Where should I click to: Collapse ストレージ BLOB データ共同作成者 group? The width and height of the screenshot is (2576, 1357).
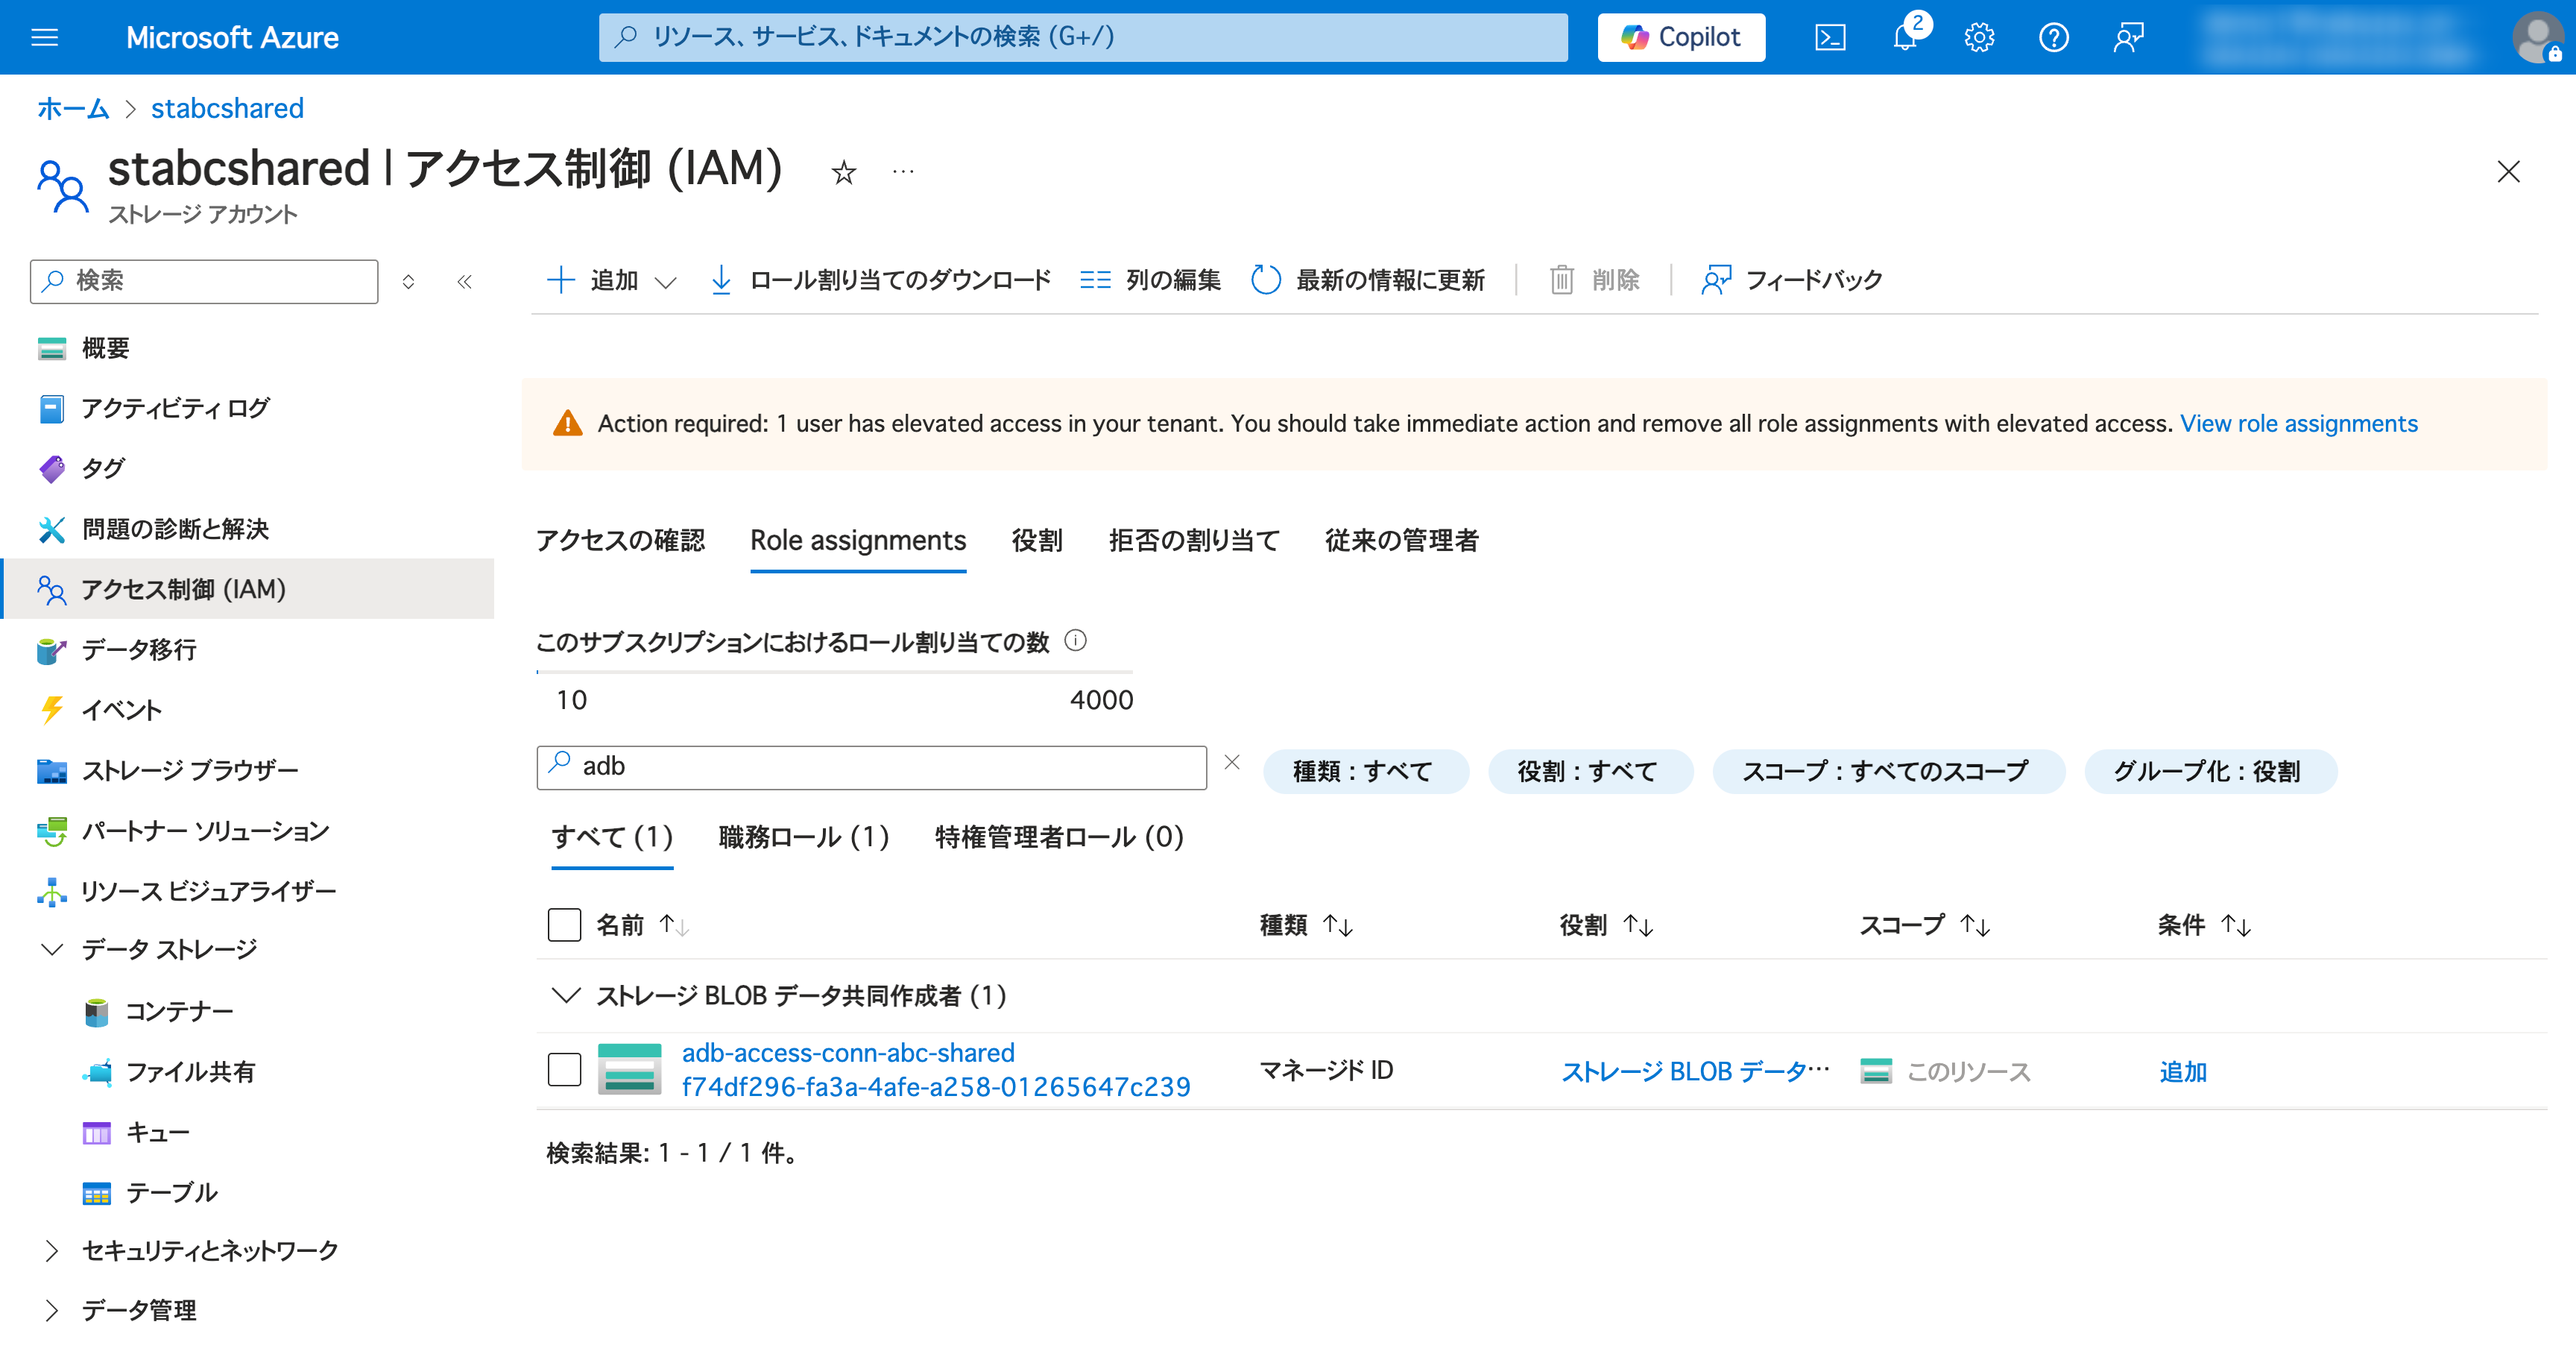coord(566,996)
